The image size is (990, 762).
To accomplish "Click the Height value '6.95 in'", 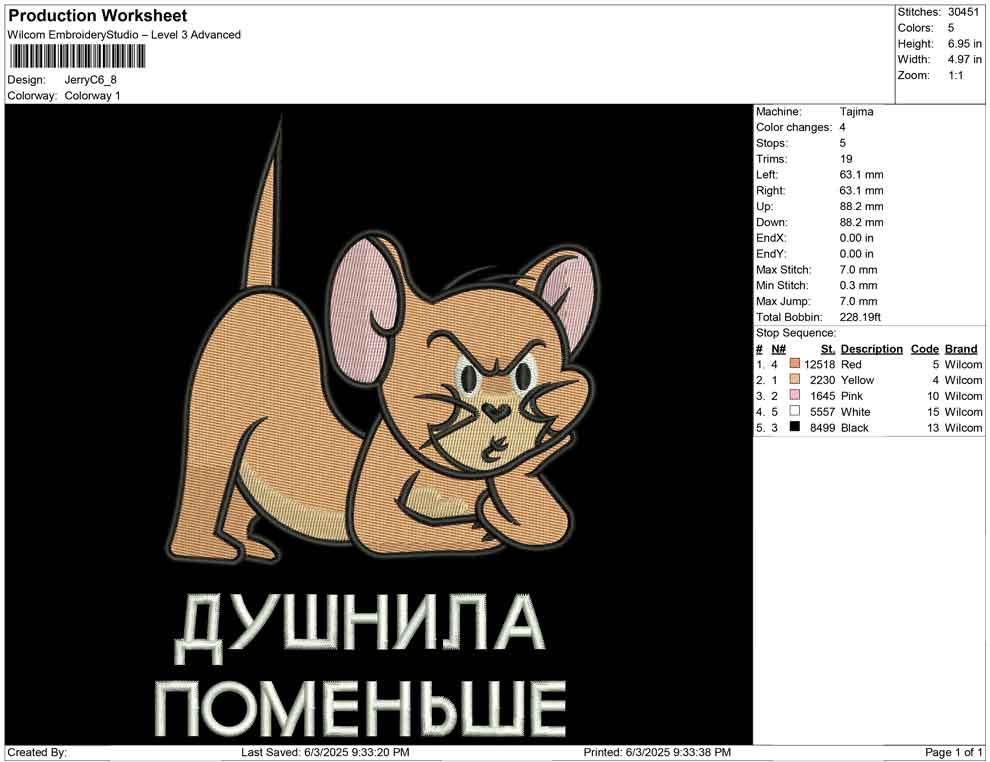I will [x=965, y=44].
